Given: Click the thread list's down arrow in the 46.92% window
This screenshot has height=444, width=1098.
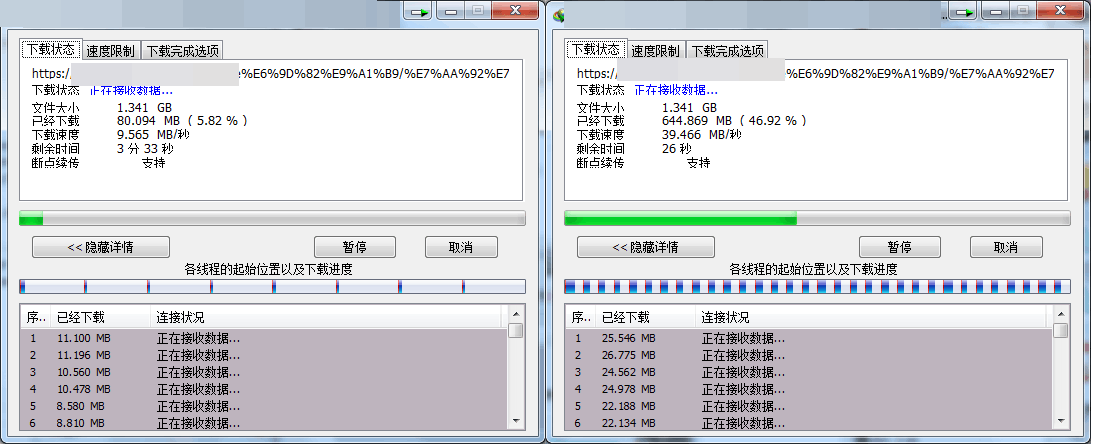Looking at the screenshot, I should (x=1061, y=421).
